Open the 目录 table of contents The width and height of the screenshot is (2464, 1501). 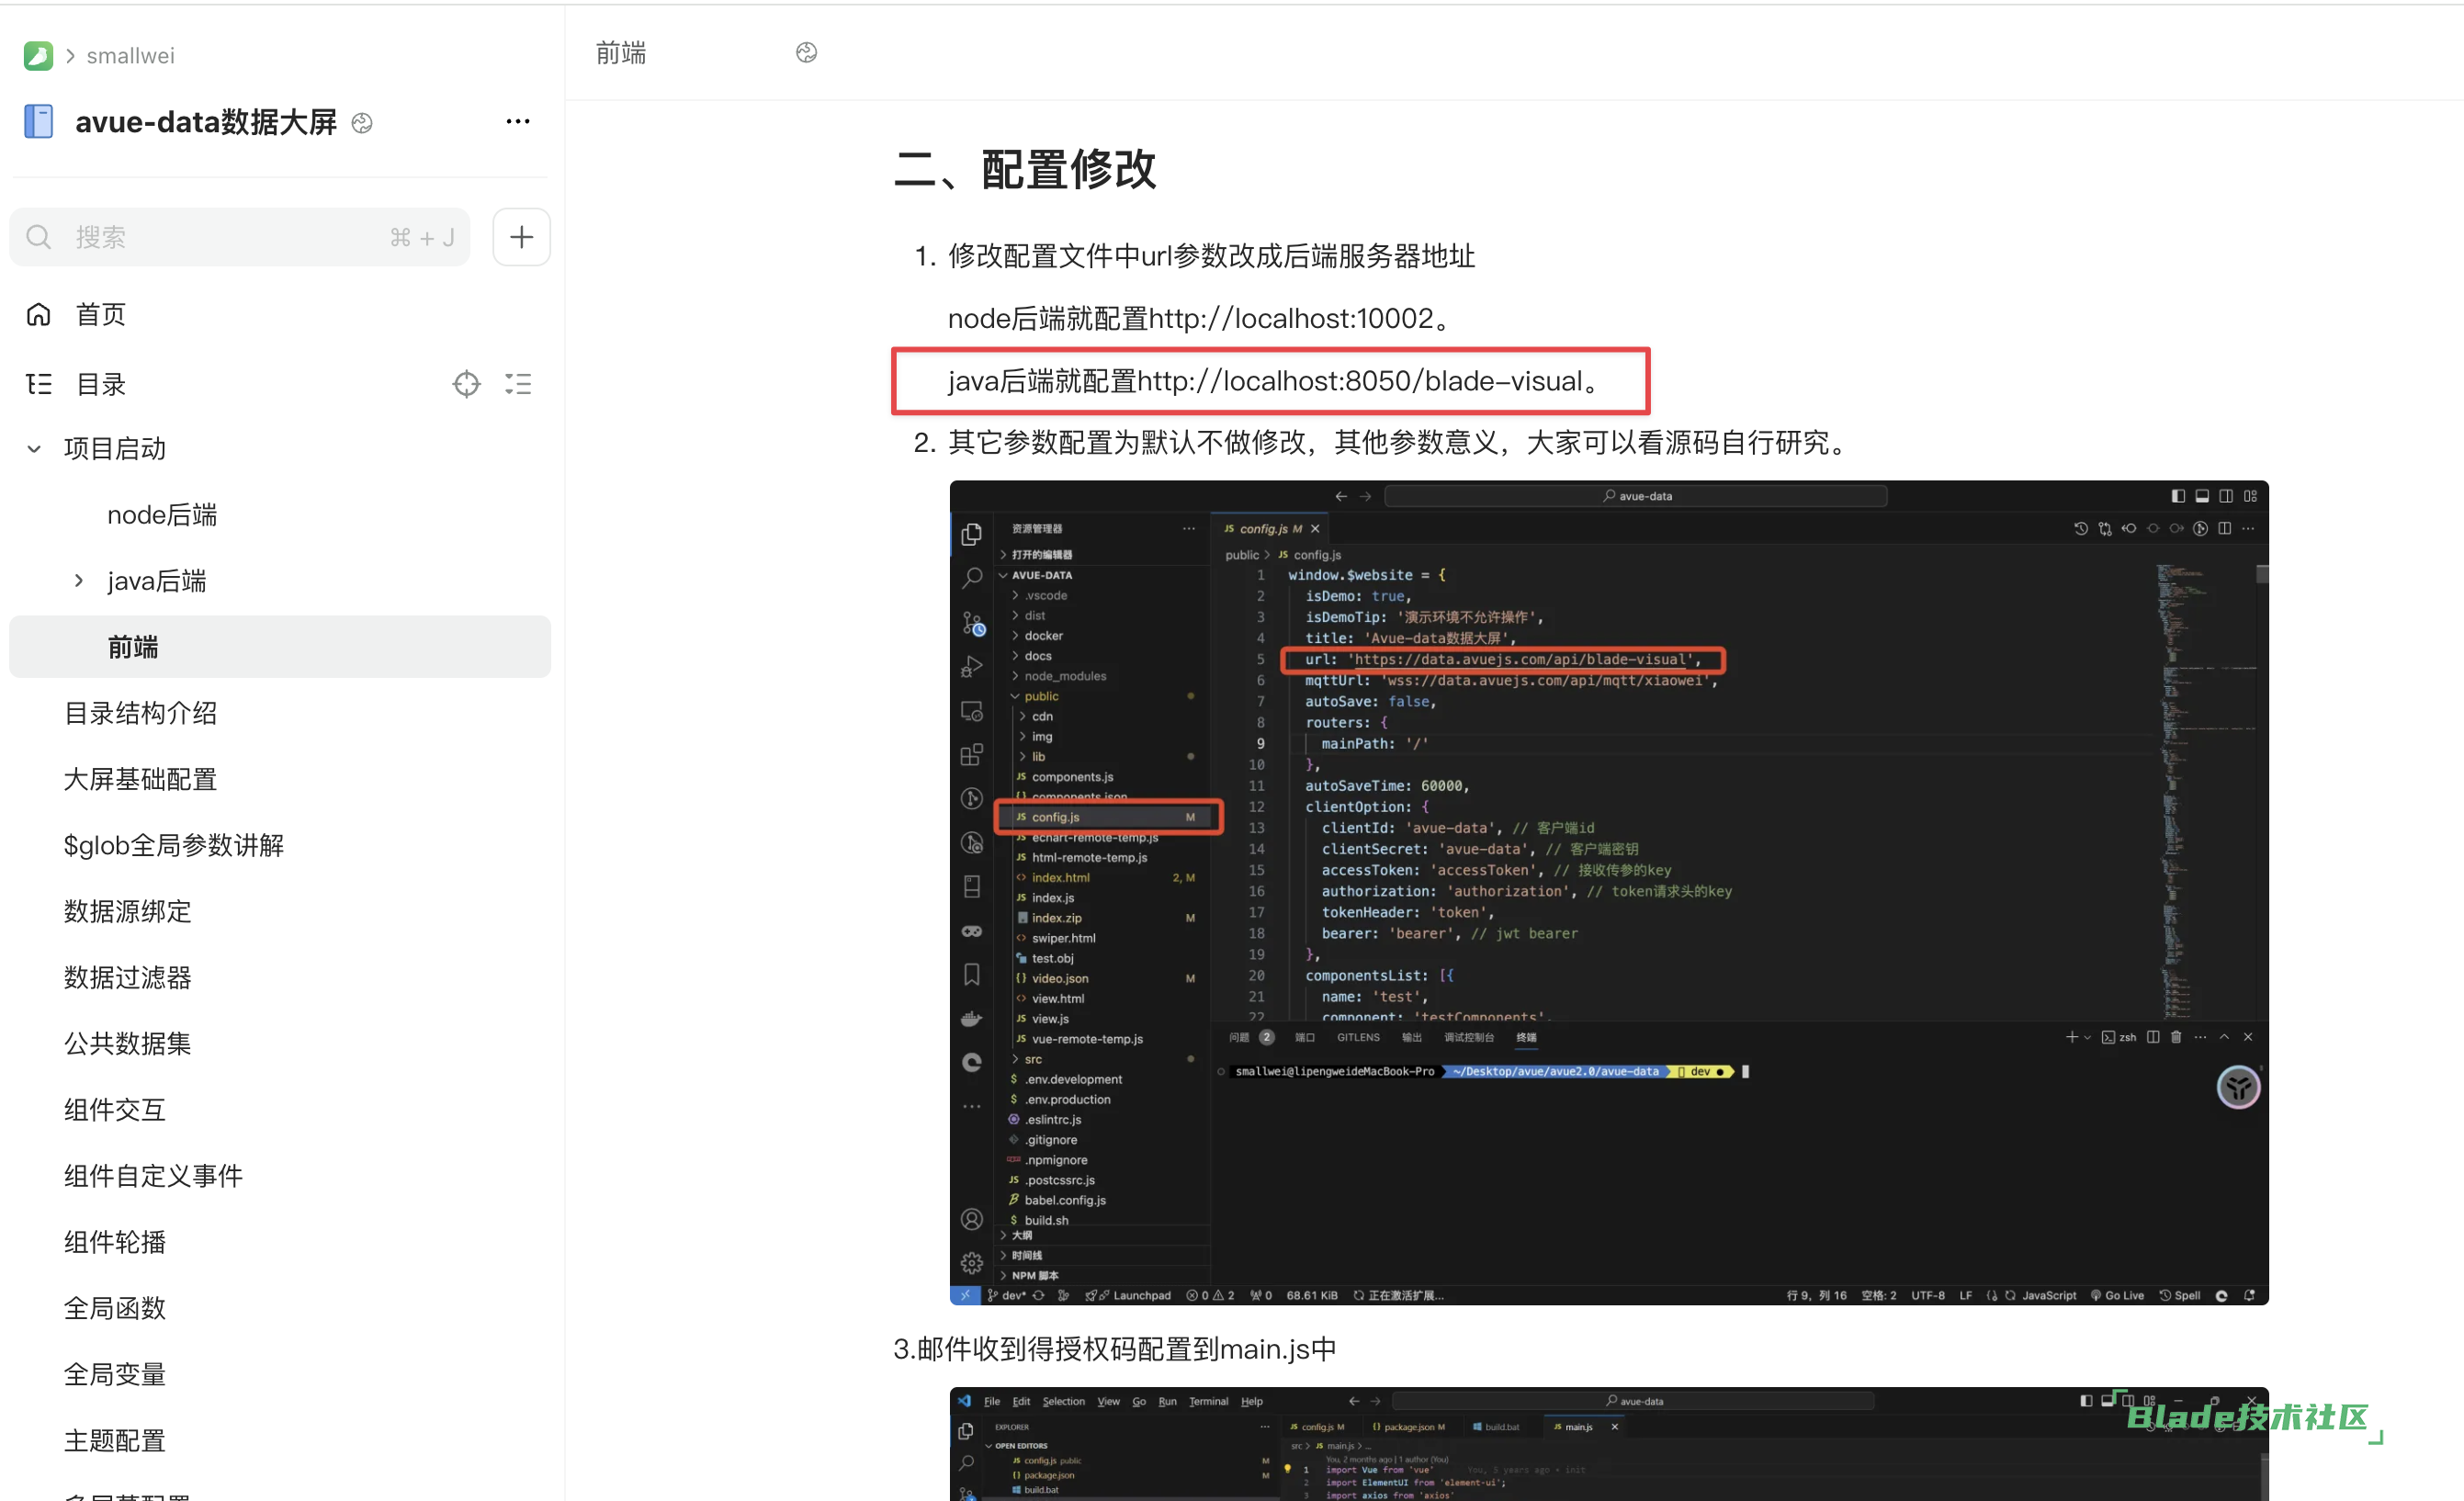pyautogui.click(x=101, y=384)
